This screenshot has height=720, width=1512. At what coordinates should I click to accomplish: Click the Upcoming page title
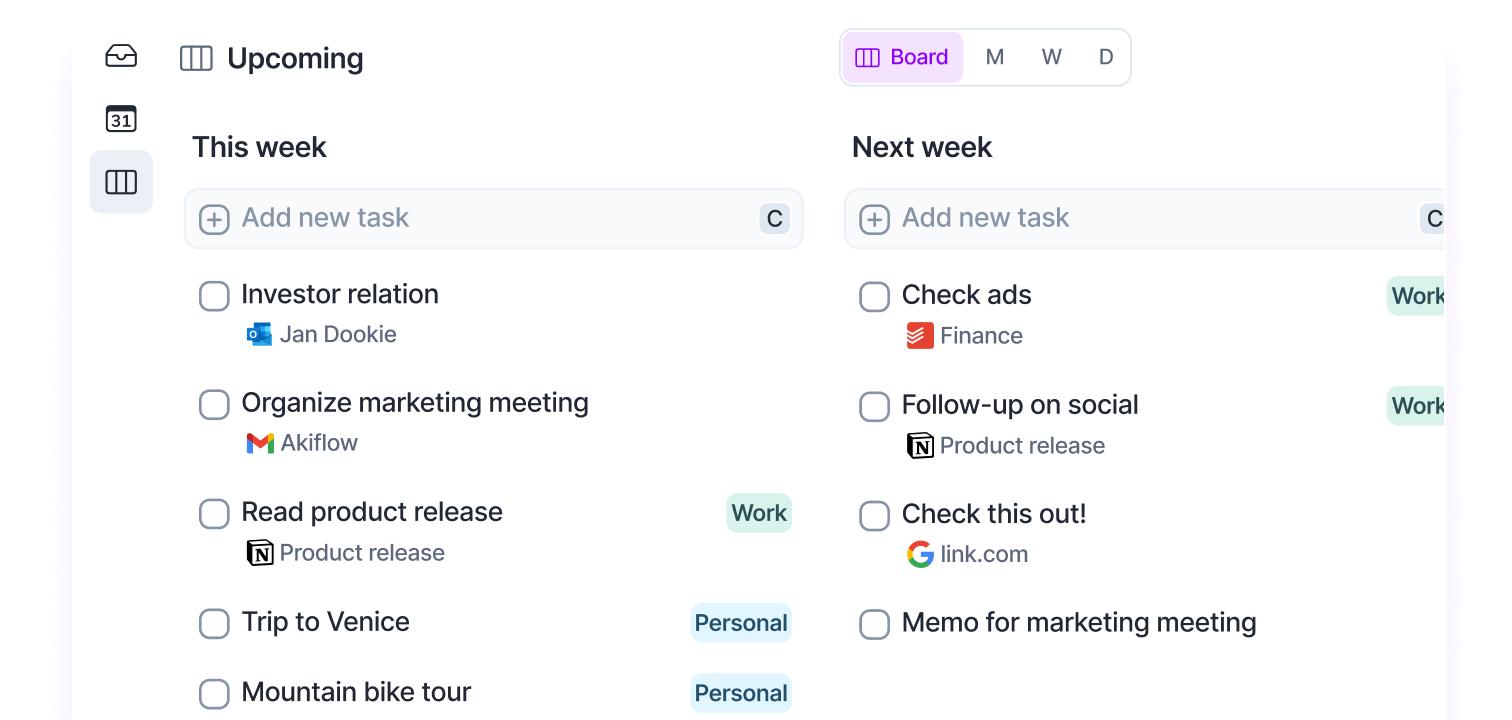tap(295, 59)
